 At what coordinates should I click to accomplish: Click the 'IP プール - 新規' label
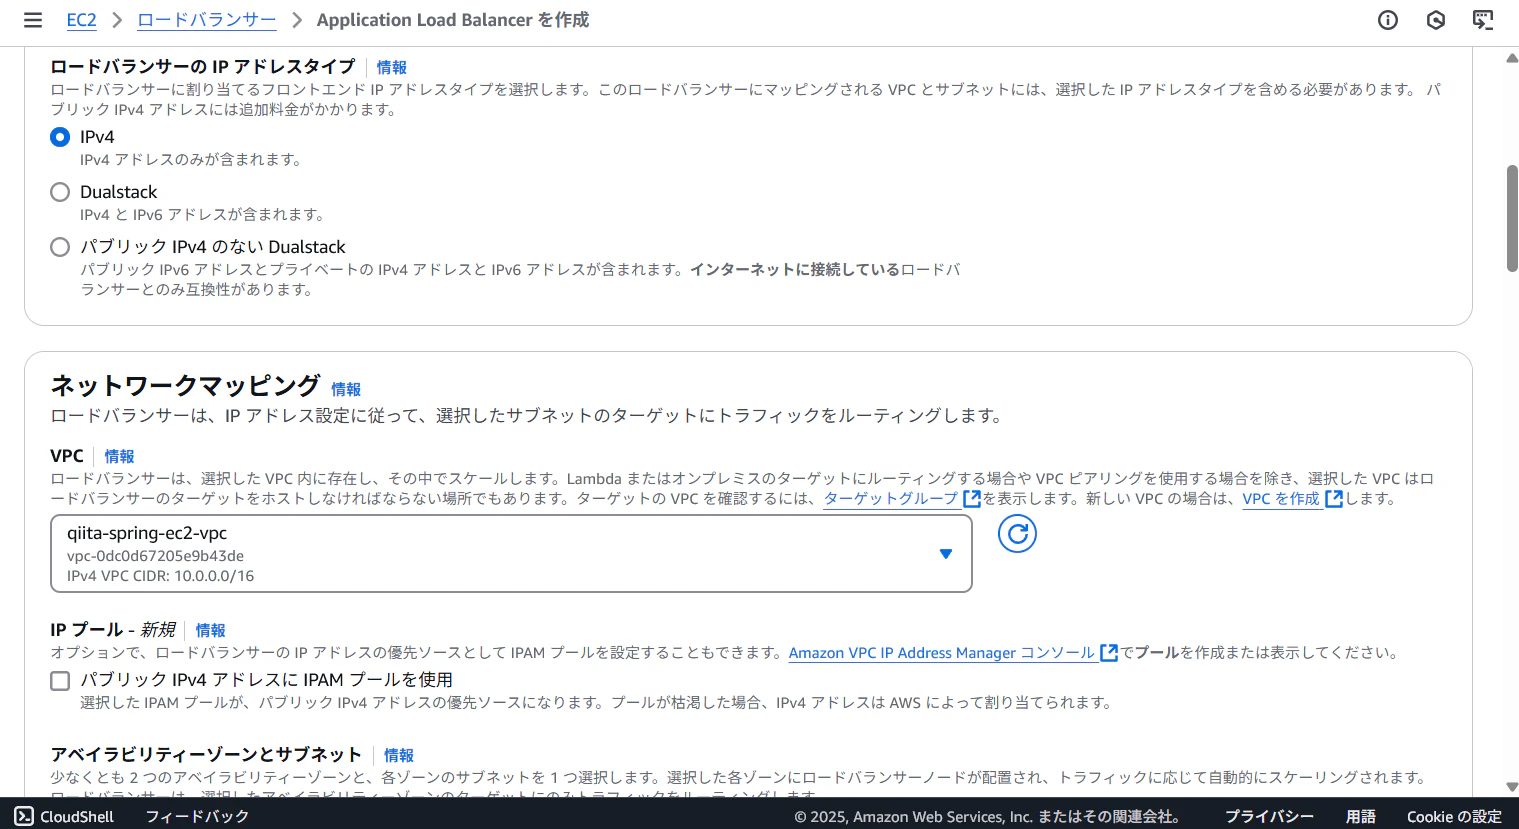click(113, 629)
